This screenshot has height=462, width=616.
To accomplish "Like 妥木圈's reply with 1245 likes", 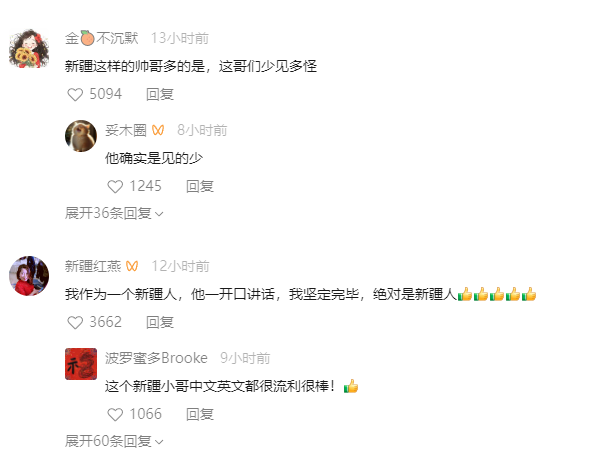I will pos(115,187).
